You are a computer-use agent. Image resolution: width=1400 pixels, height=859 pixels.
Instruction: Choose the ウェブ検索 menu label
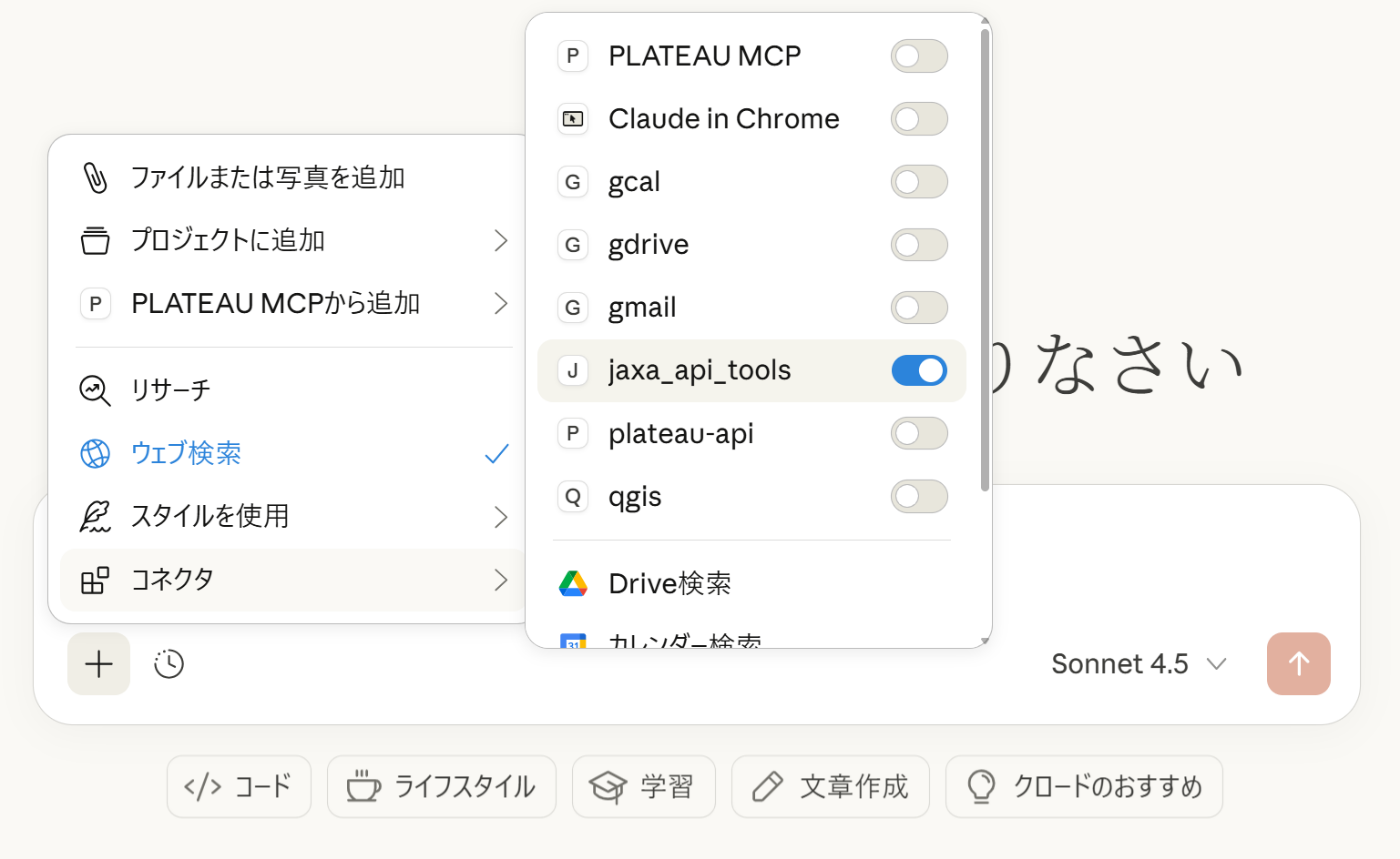[x=186, y=454]
